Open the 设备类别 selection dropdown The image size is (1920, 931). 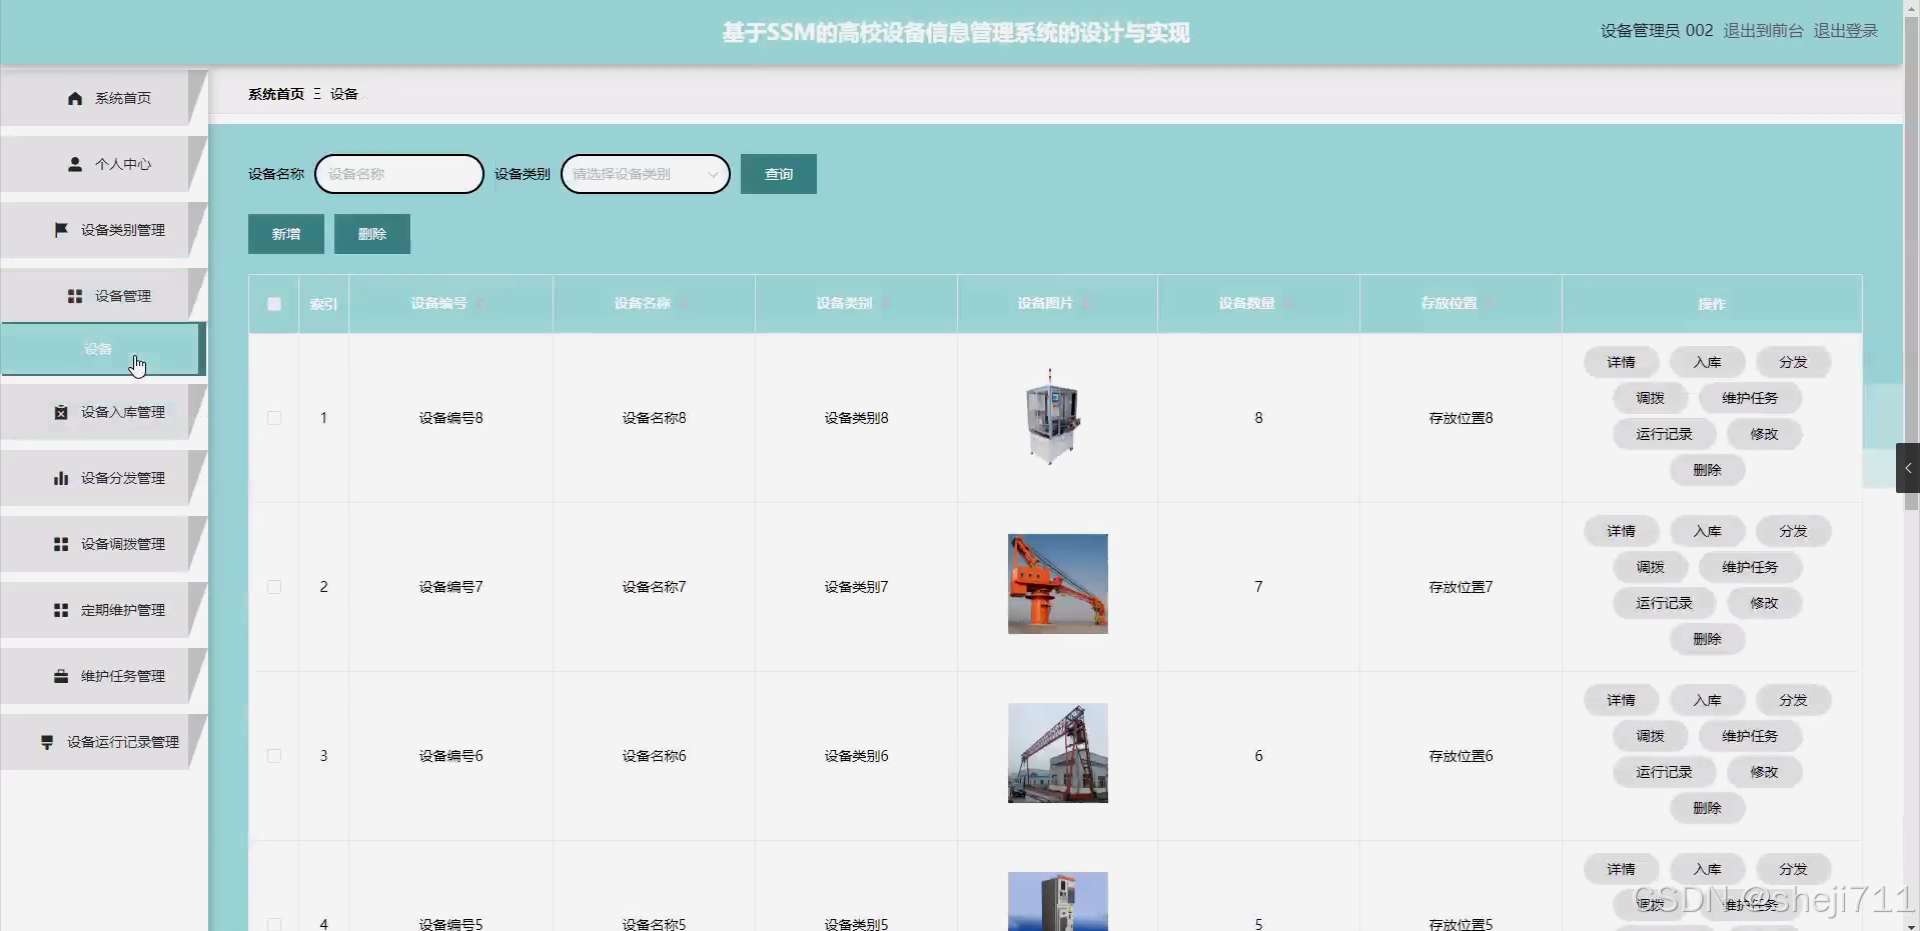pyautogui.click(x=644, y=173)
